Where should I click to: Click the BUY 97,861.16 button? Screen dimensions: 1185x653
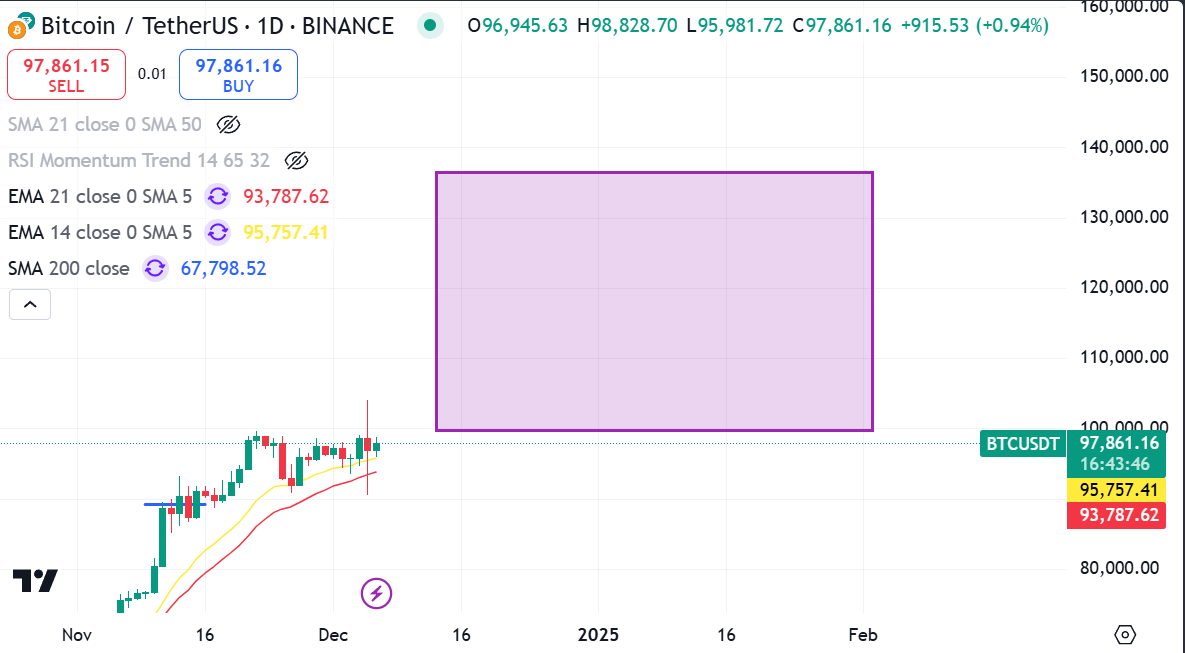(238, 75)
